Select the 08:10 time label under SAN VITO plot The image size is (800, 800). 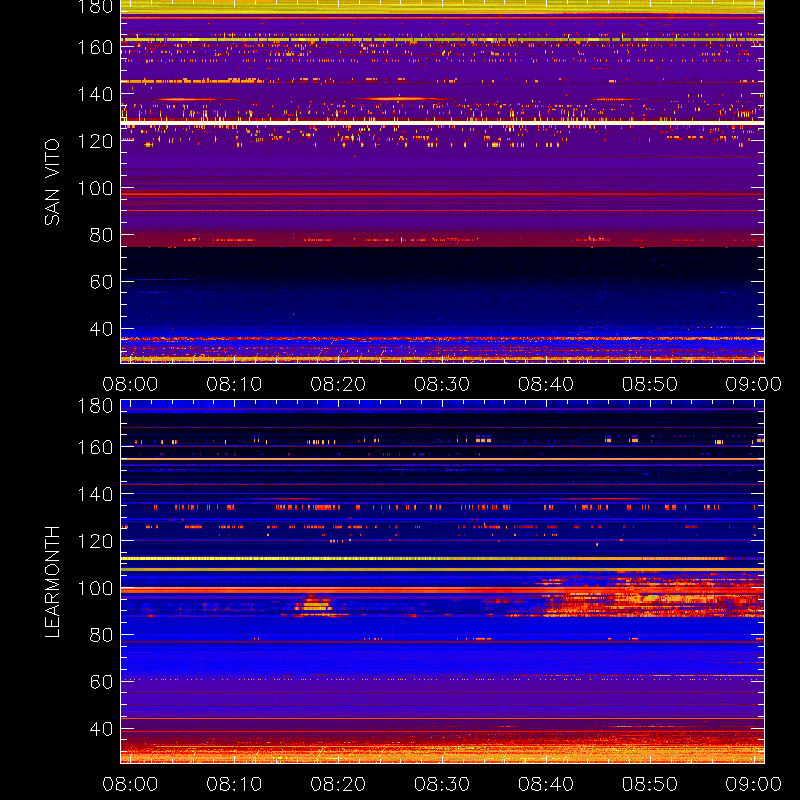pyautogui.click(x=234, y=384)
